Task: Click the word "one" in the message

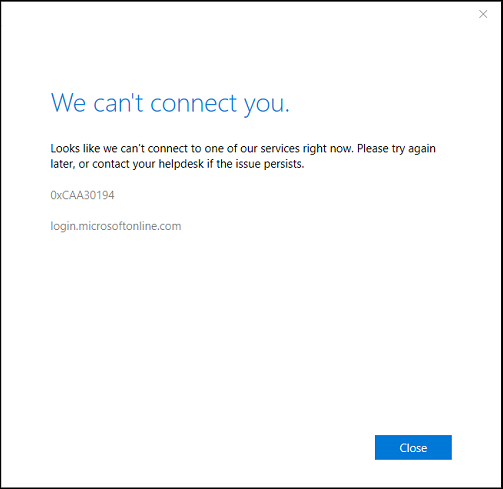Action: pyautogui.click(x=214, y=149)
